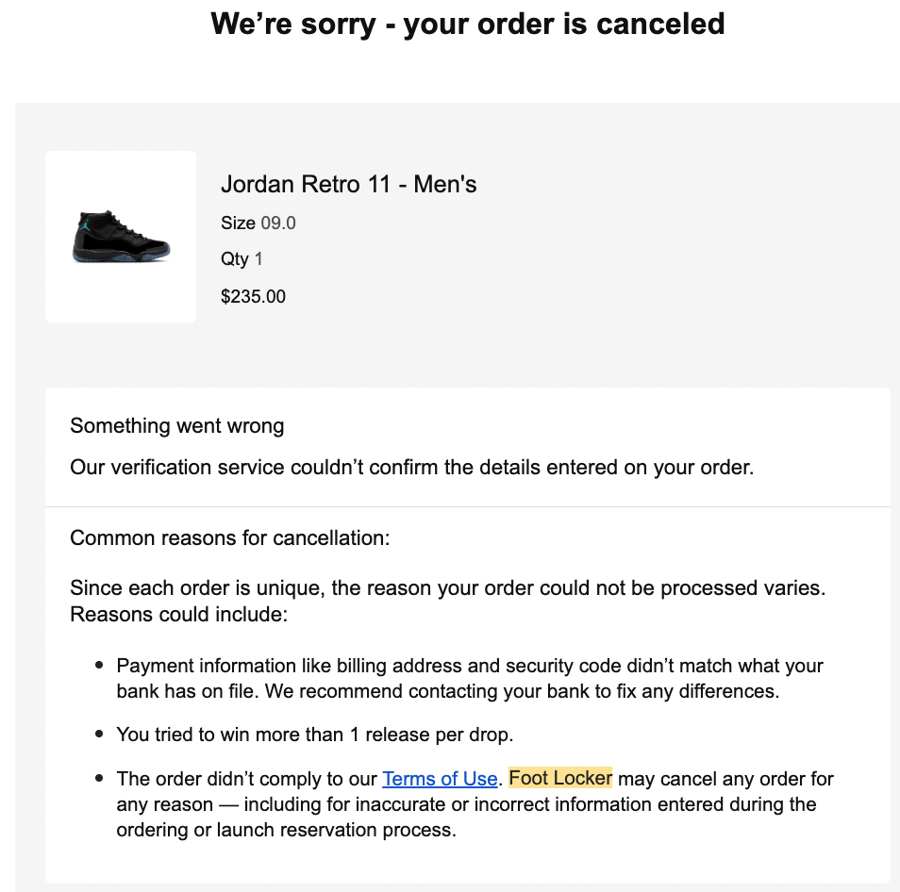Click the bullet dot beside The order didn't comply

tap(99, 779)
